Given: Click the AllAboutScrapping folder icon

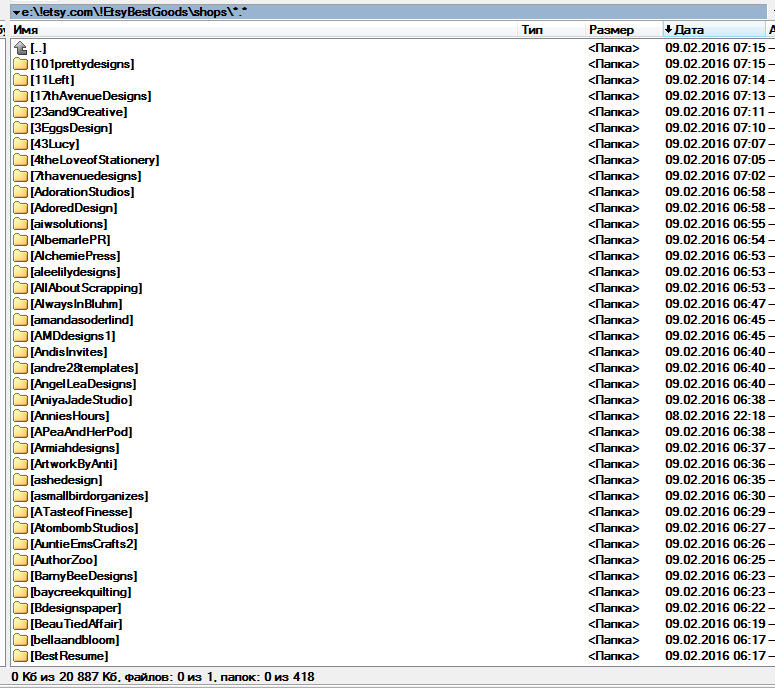Looking at the screenshot, I should point(20,288).
